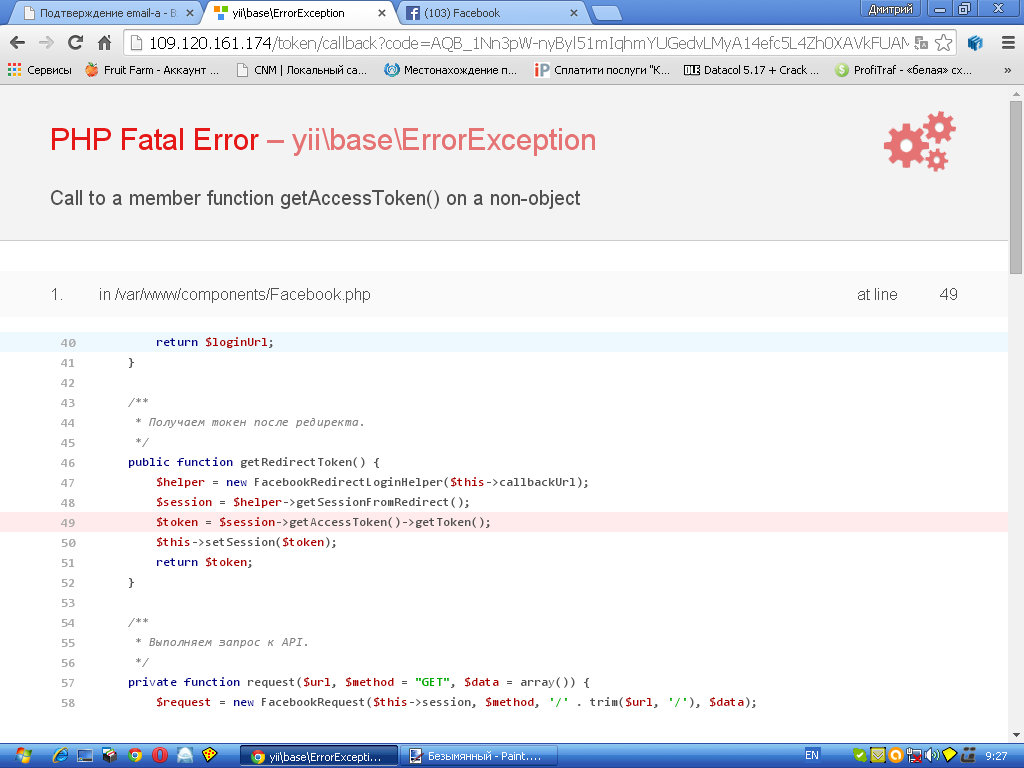Click highlighted code line 49
The image size is (1024, 768).
coord(504,522)
